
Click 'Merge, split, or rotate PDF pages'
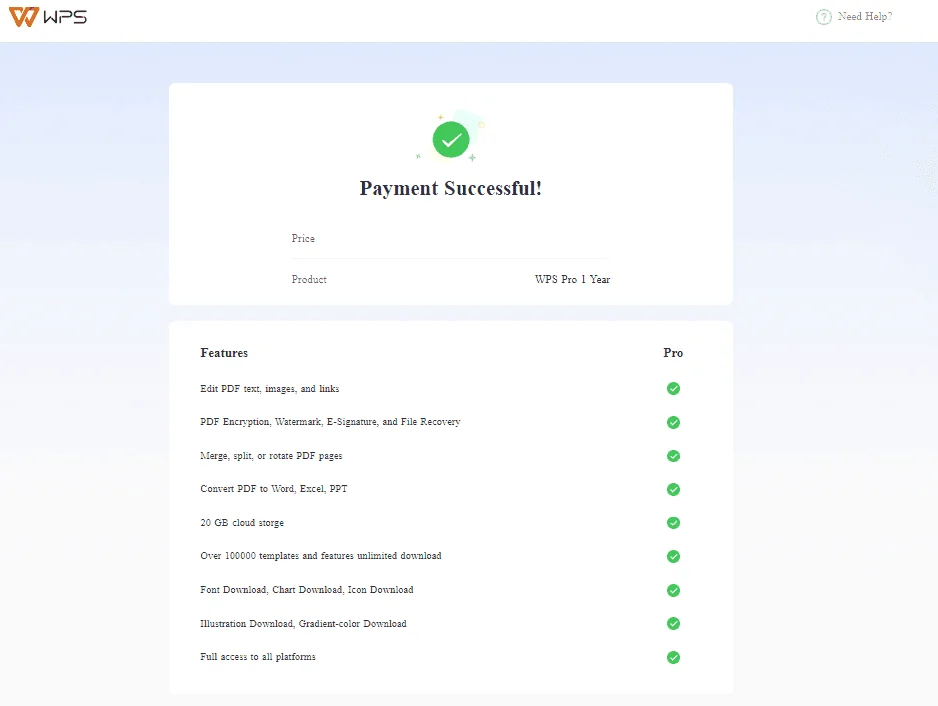coord(271,456)
